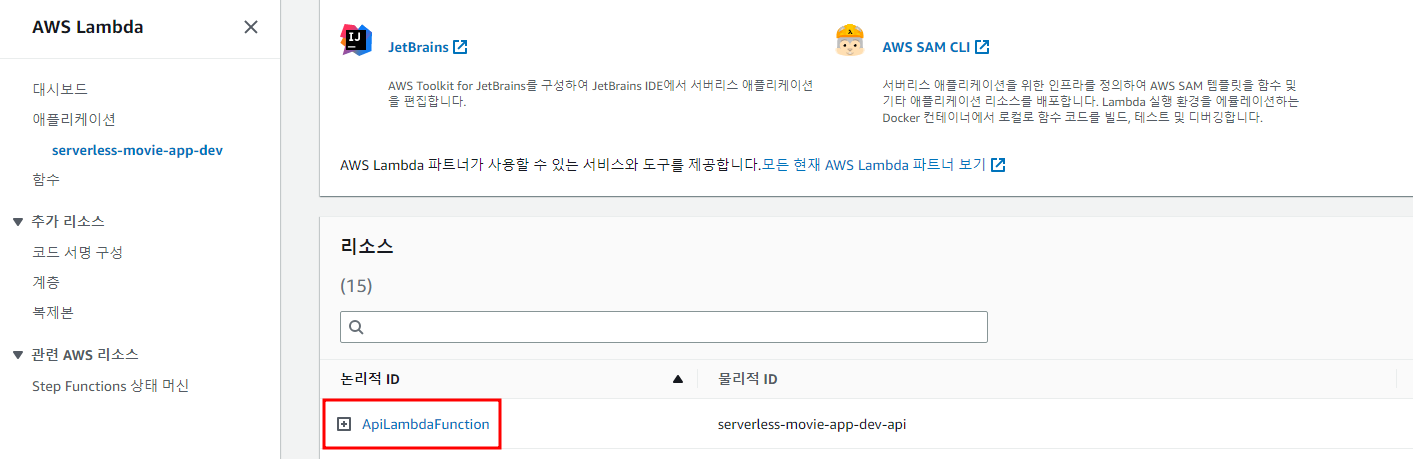Go to 애플리케이션 in sidebar

coord(74,119)
